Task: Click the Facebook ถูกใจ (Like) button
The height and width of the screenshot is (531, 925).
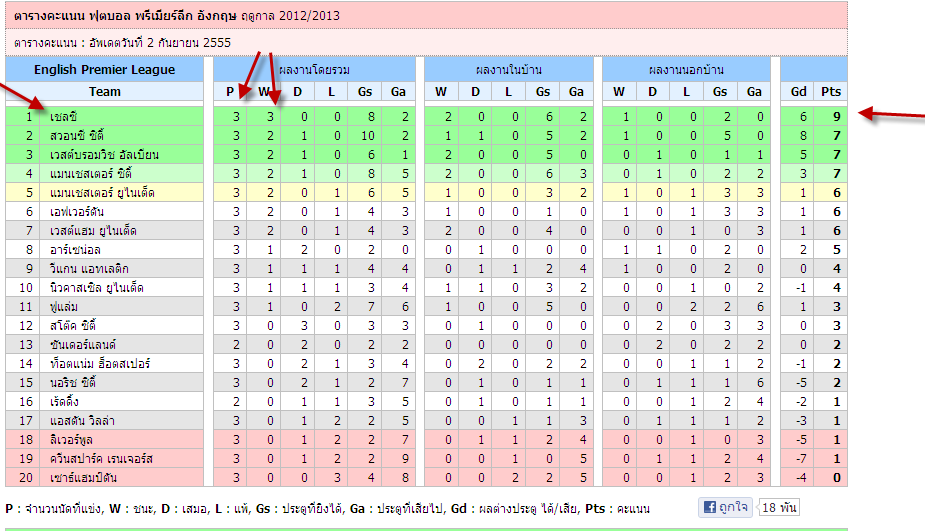Action: 724,507
